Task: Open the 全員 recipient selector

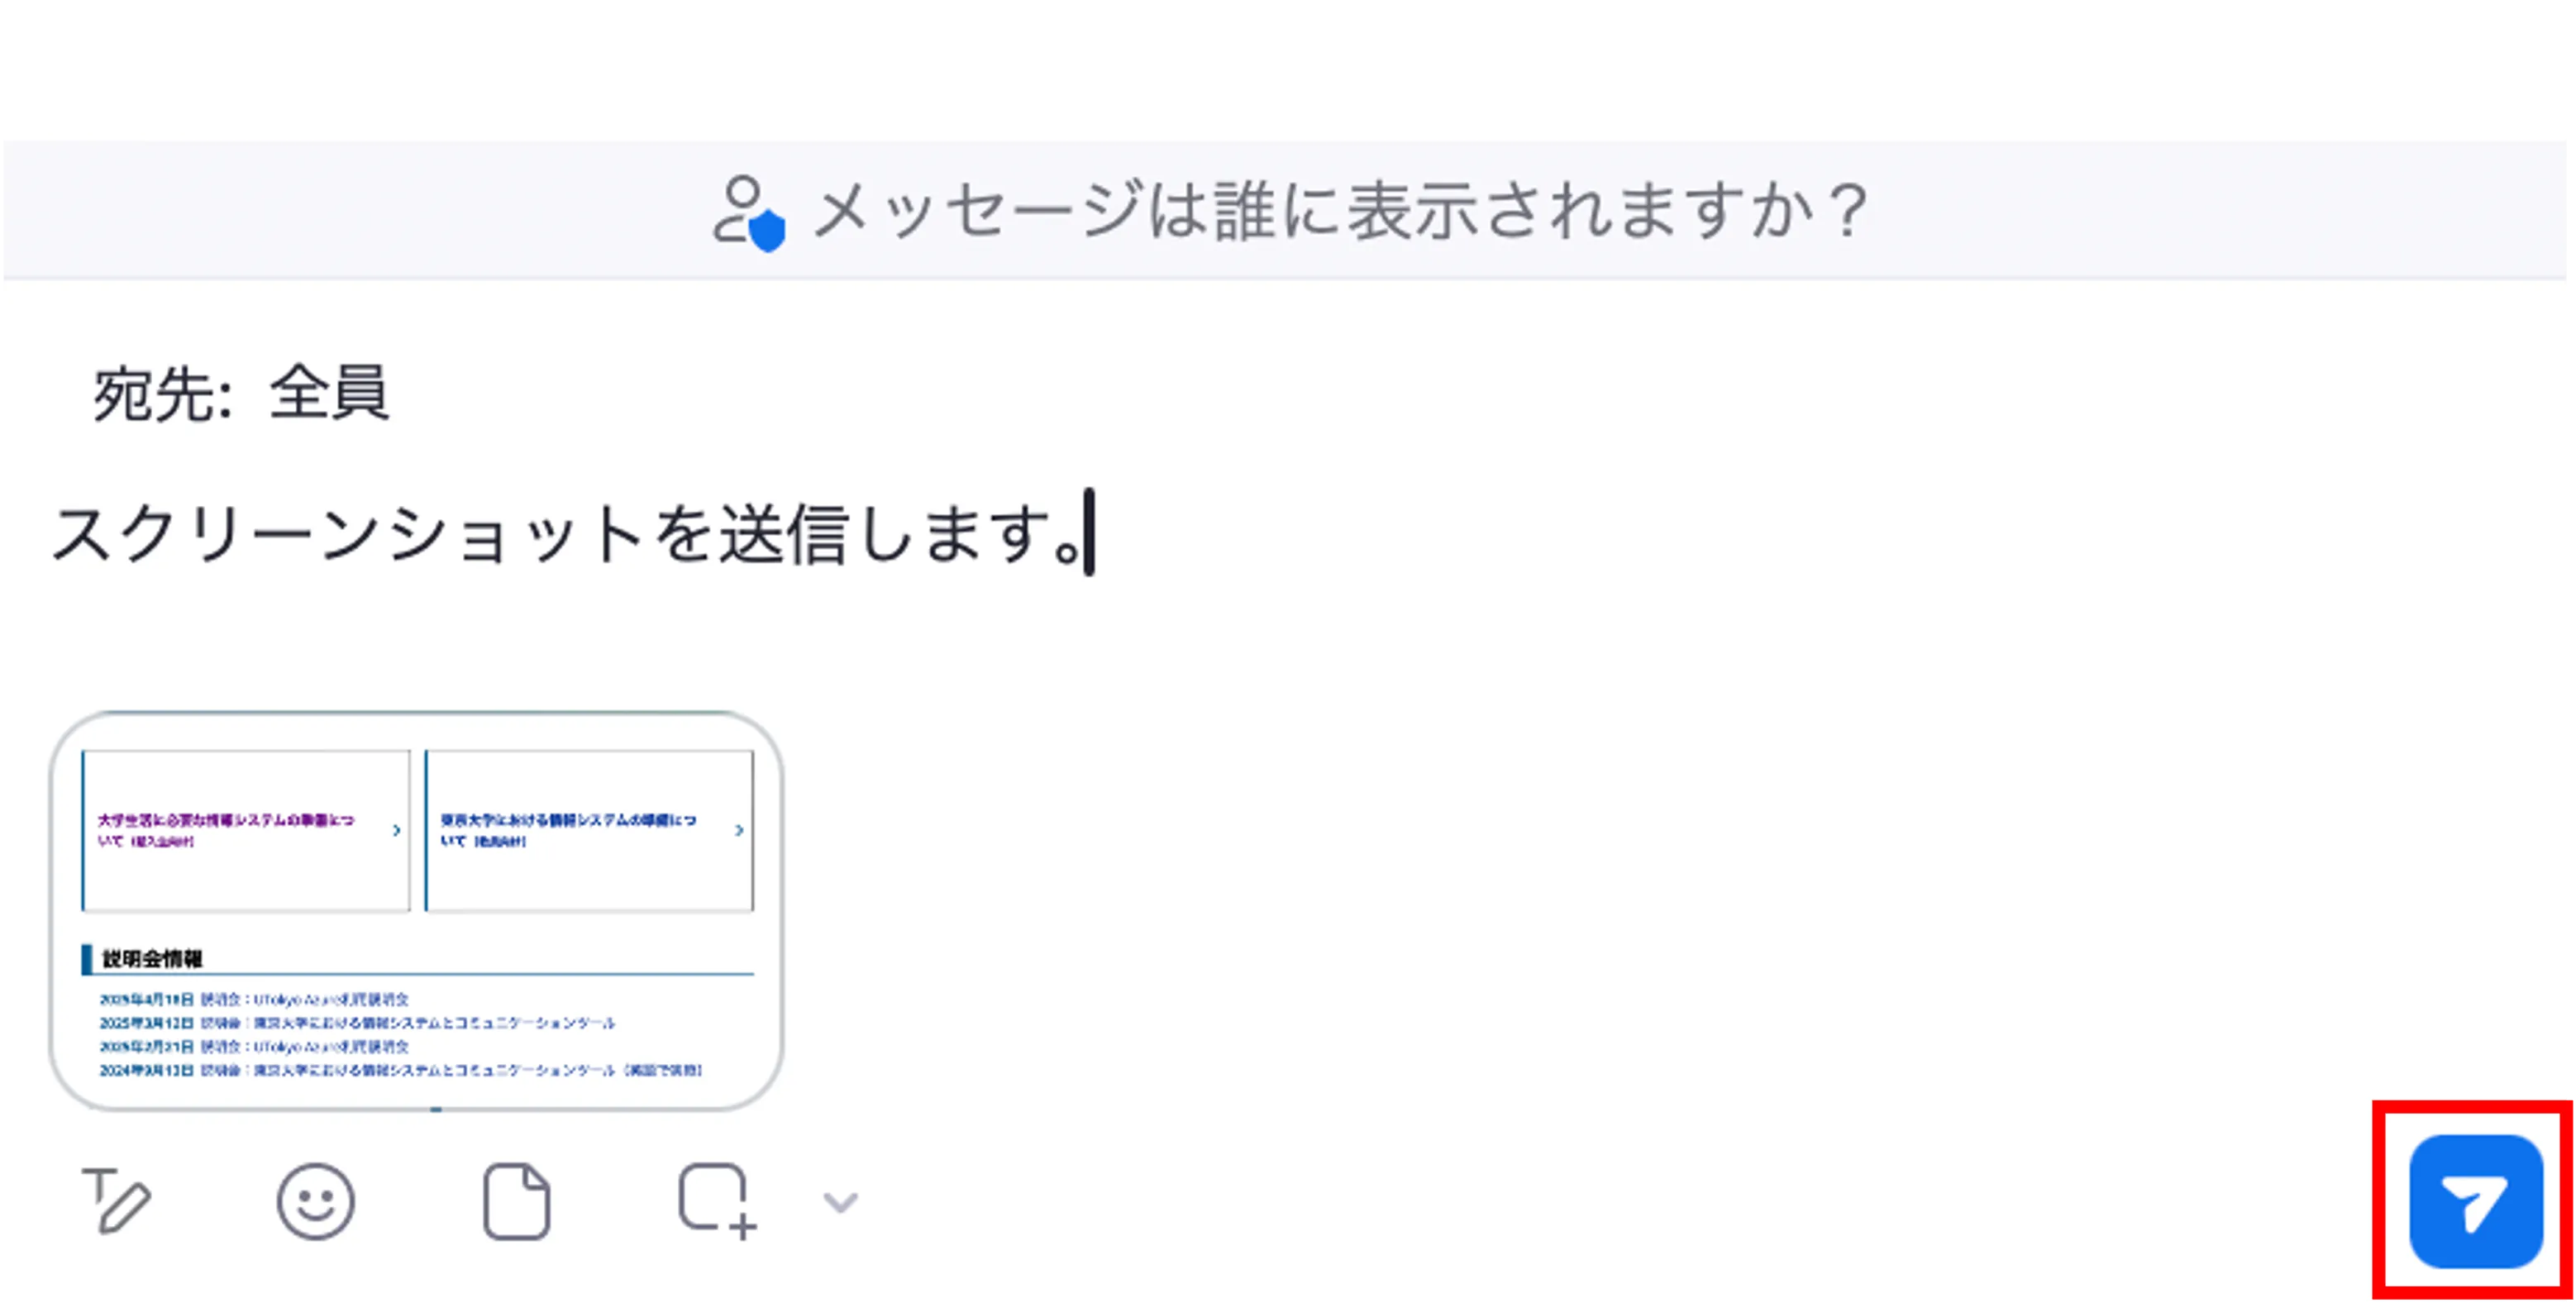Action: tap(328, 393)
